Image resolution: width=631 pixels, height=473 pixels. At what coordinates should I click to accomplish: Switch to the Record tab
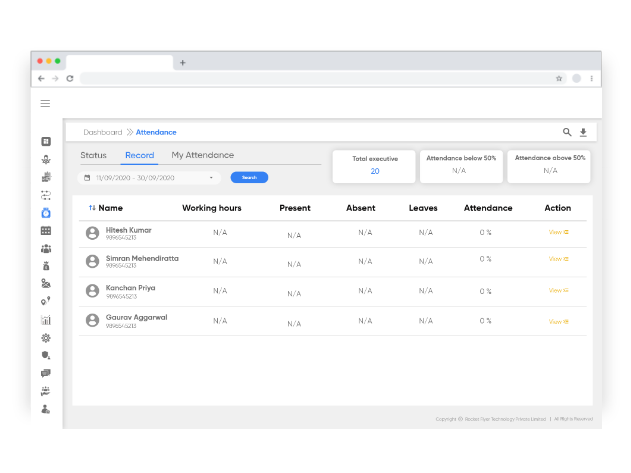pos(139,155)
